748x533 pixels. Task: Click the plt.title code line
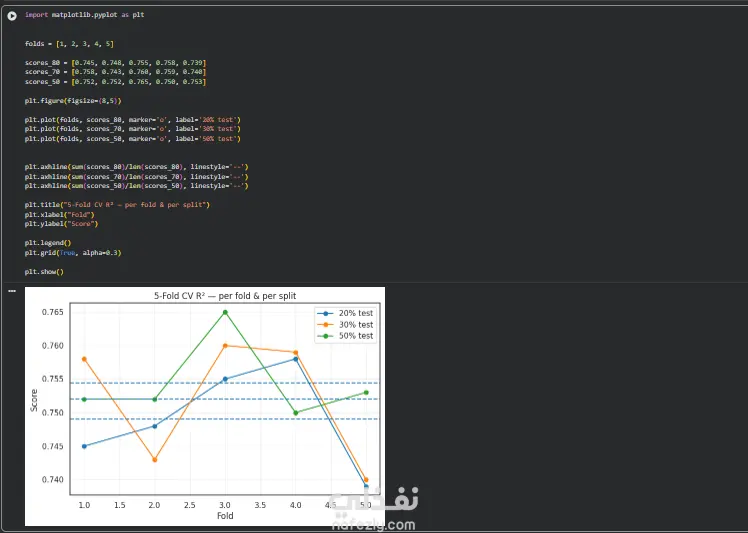[x=117, y=205]
